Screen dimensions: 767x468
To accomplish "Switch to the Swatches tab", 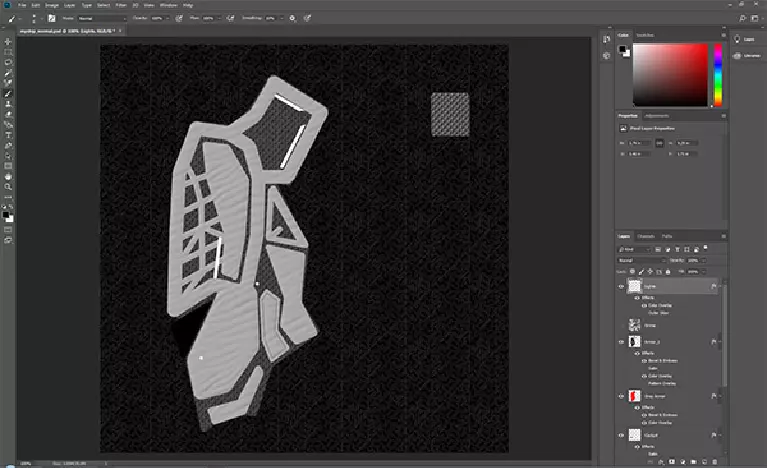I will pos(645,36).
